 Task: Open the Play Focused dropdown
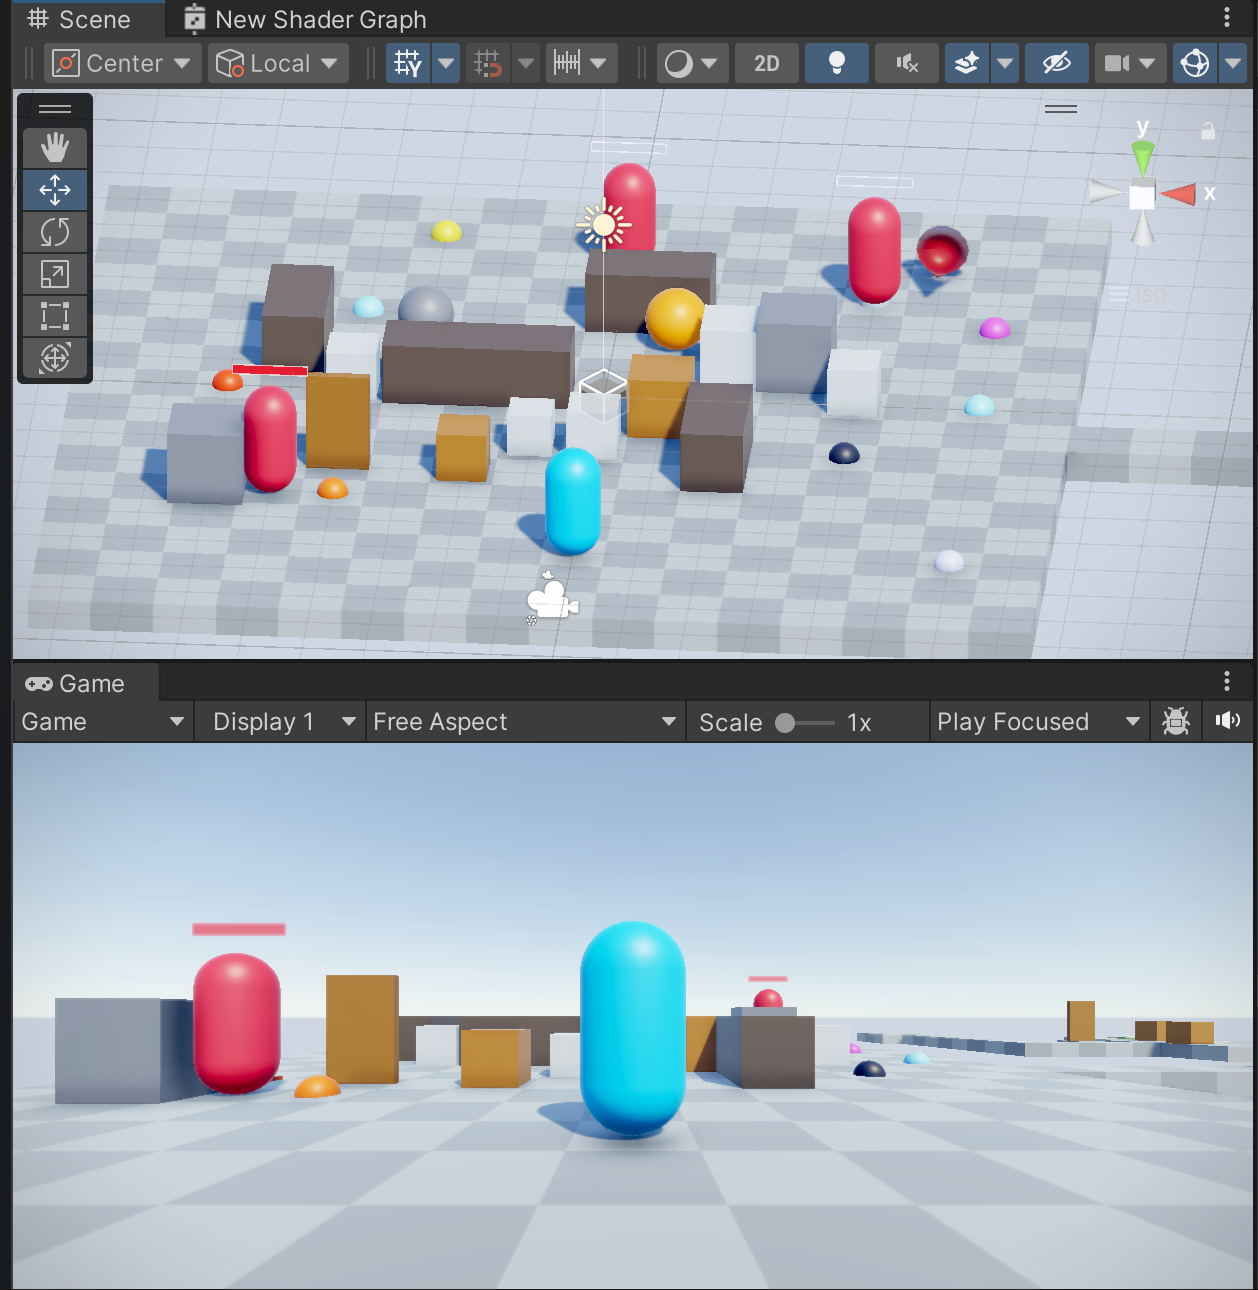click(1039, 722)
